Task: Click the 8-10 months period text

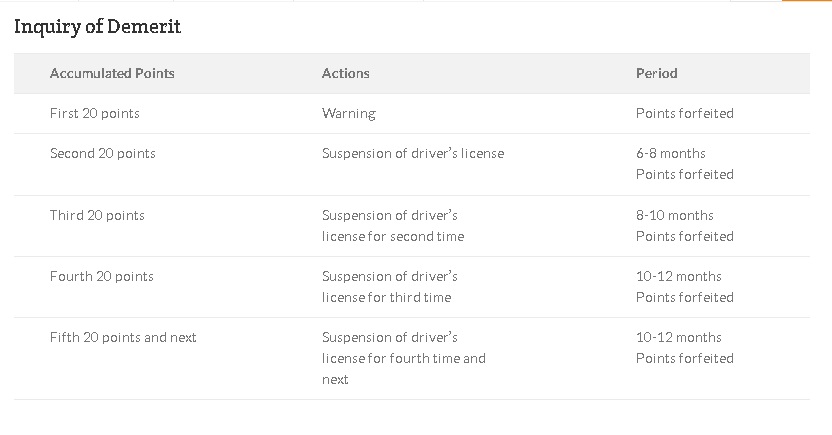Action: (x=674, y=215)
